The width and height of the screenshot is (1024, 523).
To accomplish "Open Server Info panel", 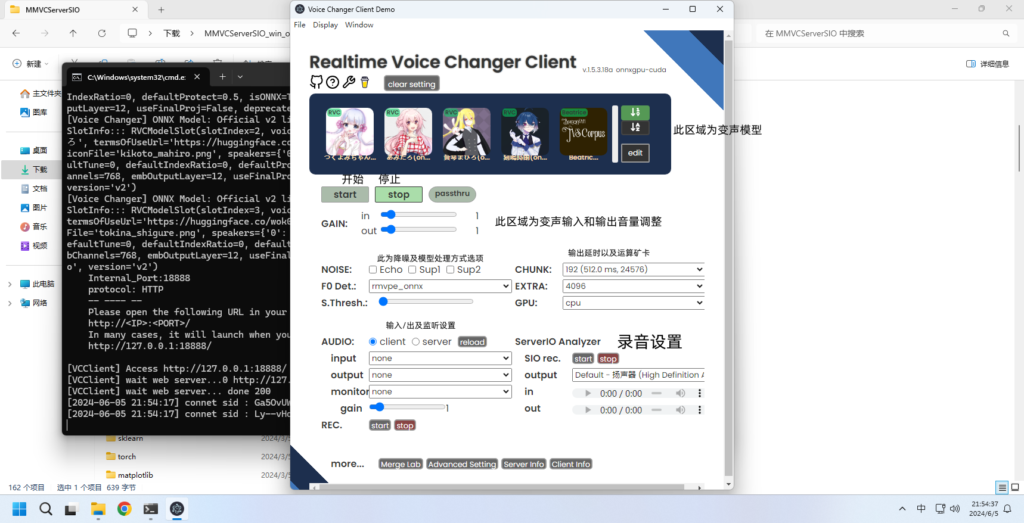I will [524, 464].
